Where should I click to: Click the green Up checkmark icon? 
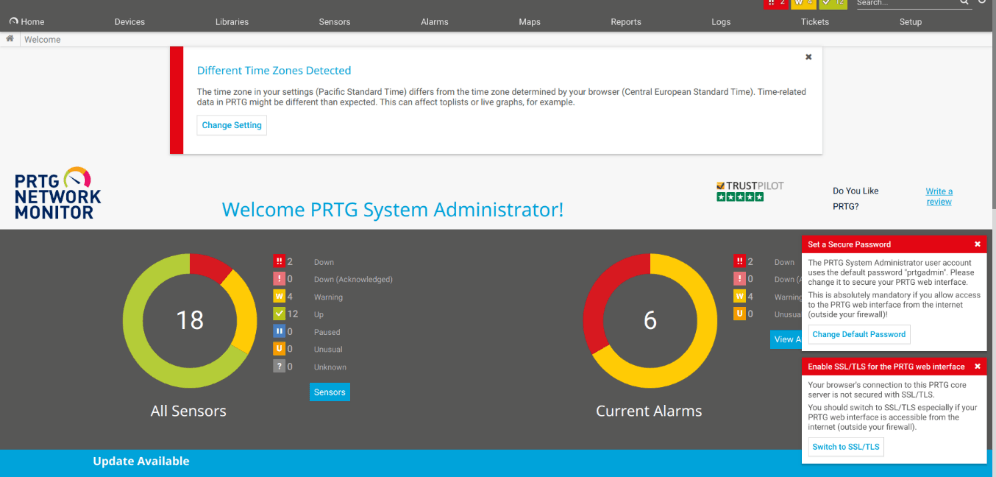tap(279, 314)
